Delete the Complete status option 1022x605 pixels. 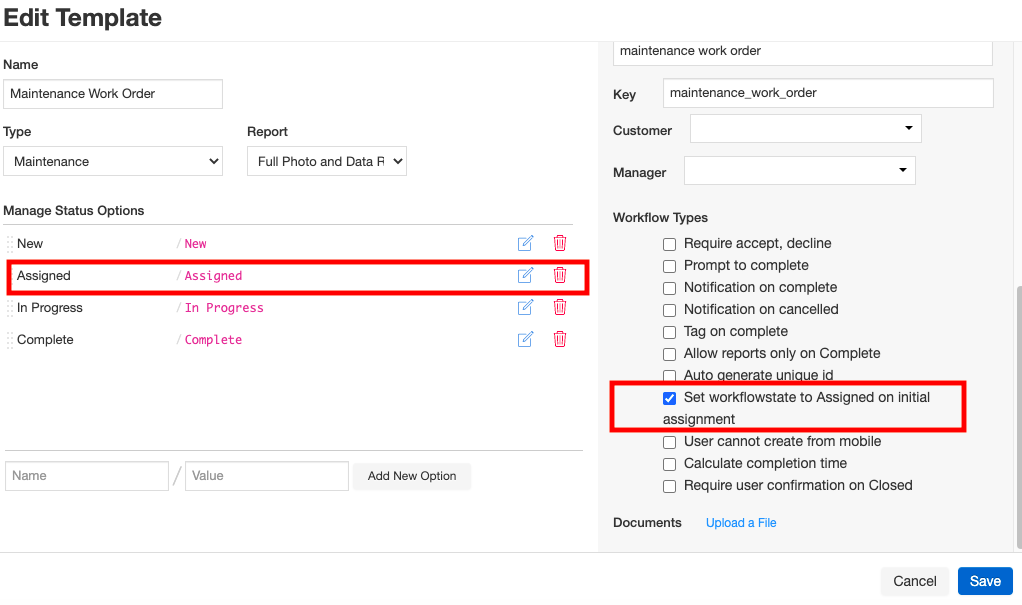560,339
